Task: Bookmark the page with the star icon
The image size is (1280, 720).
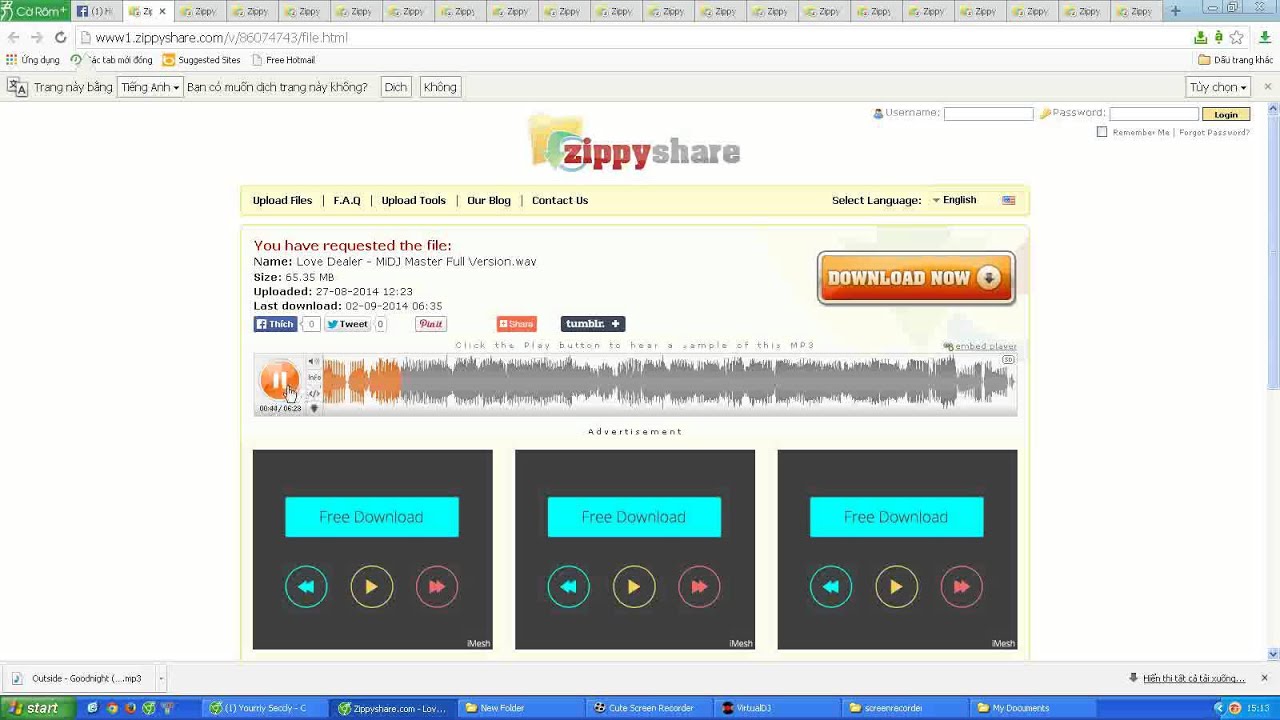Action: 1237,37
